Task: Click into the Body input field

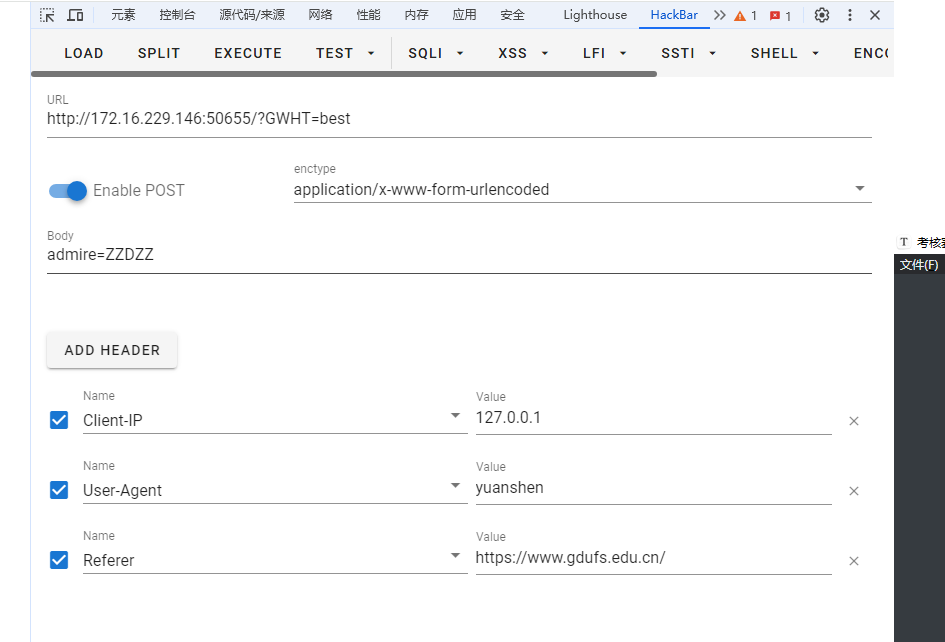Action: tap(459, 255)
